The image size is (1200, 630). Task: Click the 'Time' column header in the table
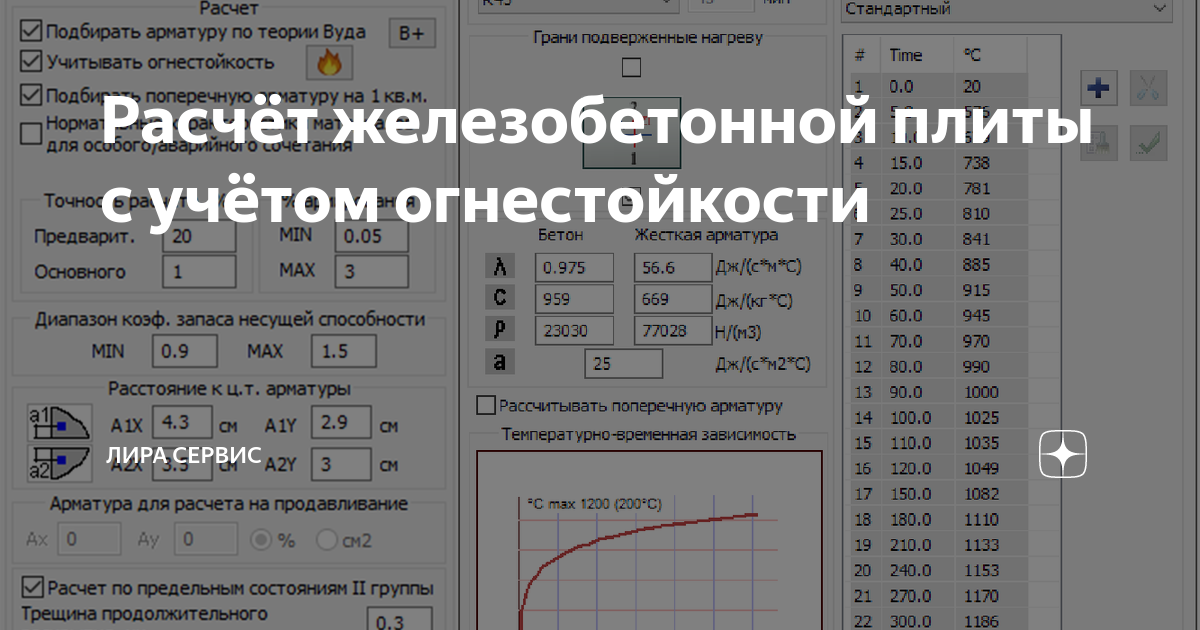click(919, 55)
